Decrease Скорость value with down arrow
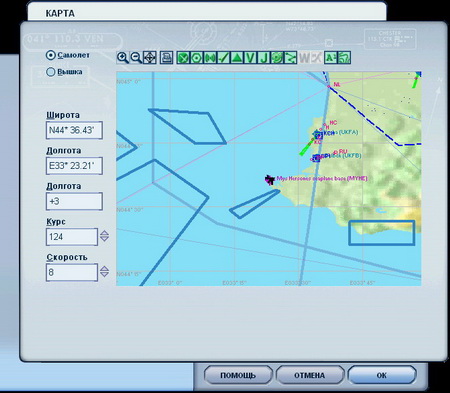450x393 pixels. click(x=104, y=275)
